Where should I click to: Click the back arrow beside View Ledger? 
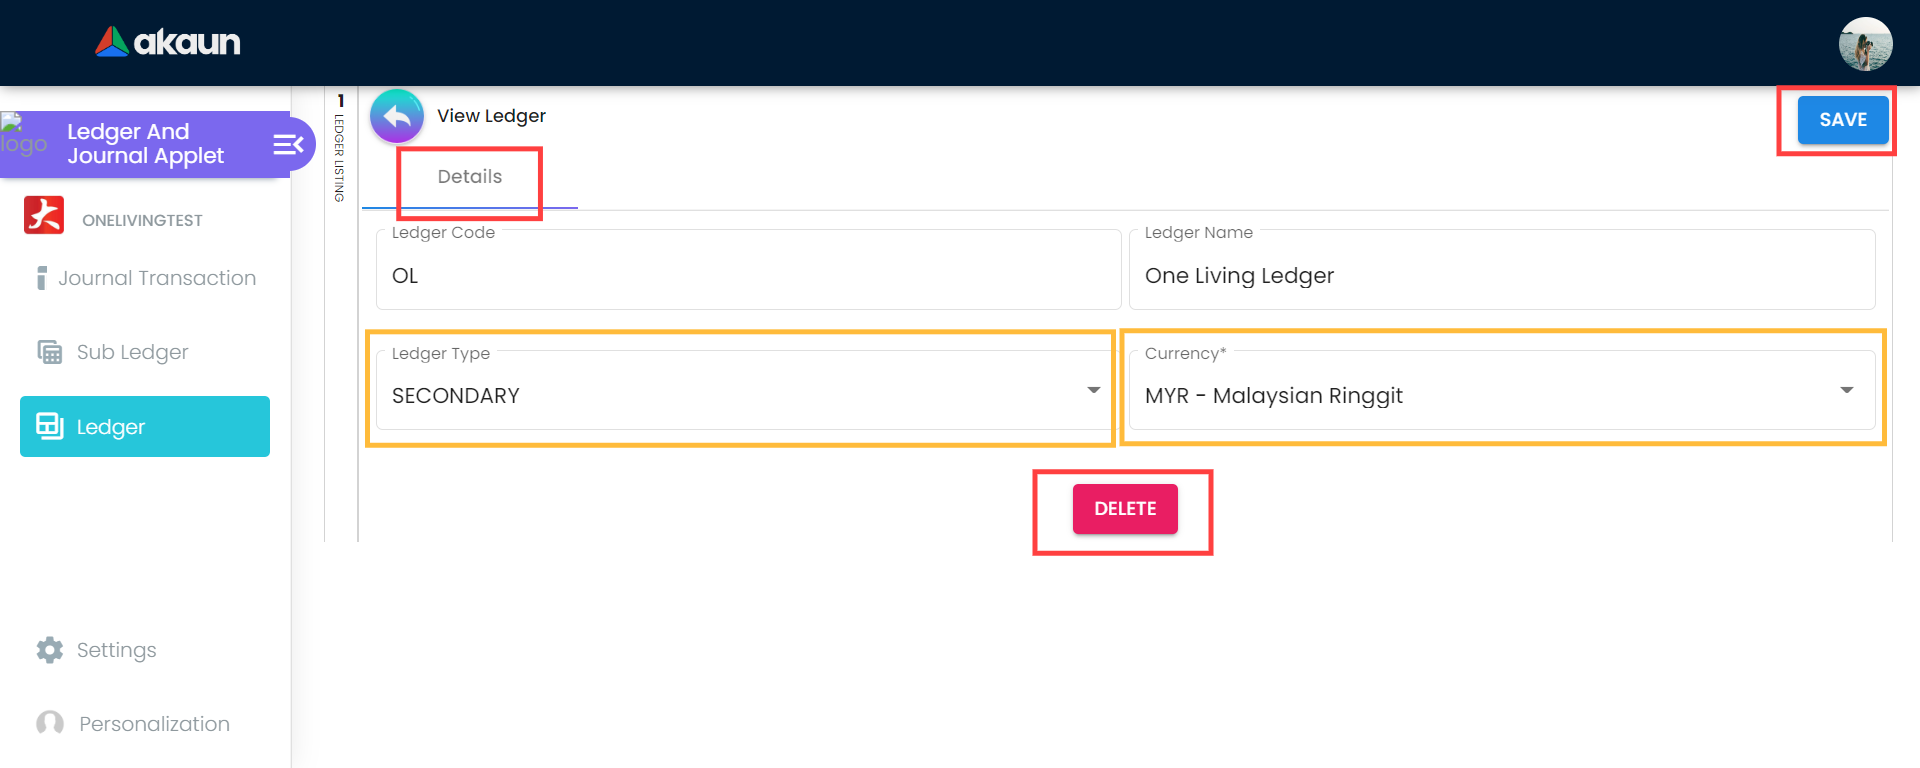397,117
